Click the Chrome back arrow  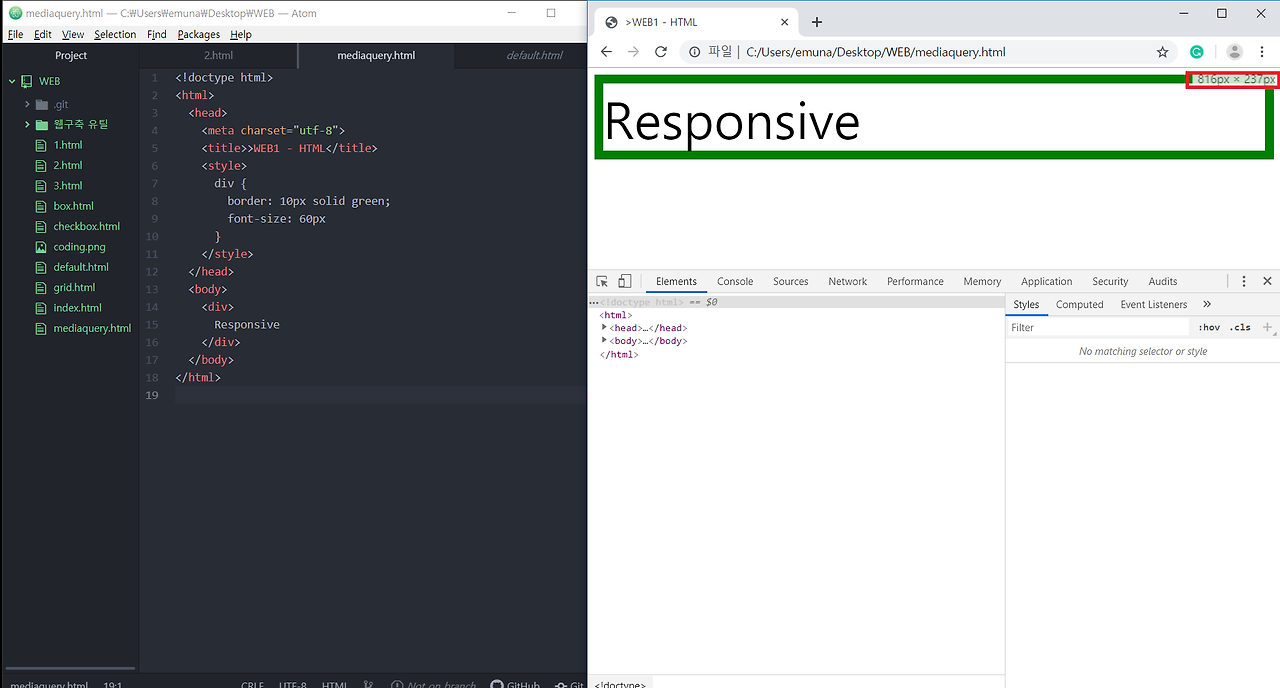pos(606,52)
